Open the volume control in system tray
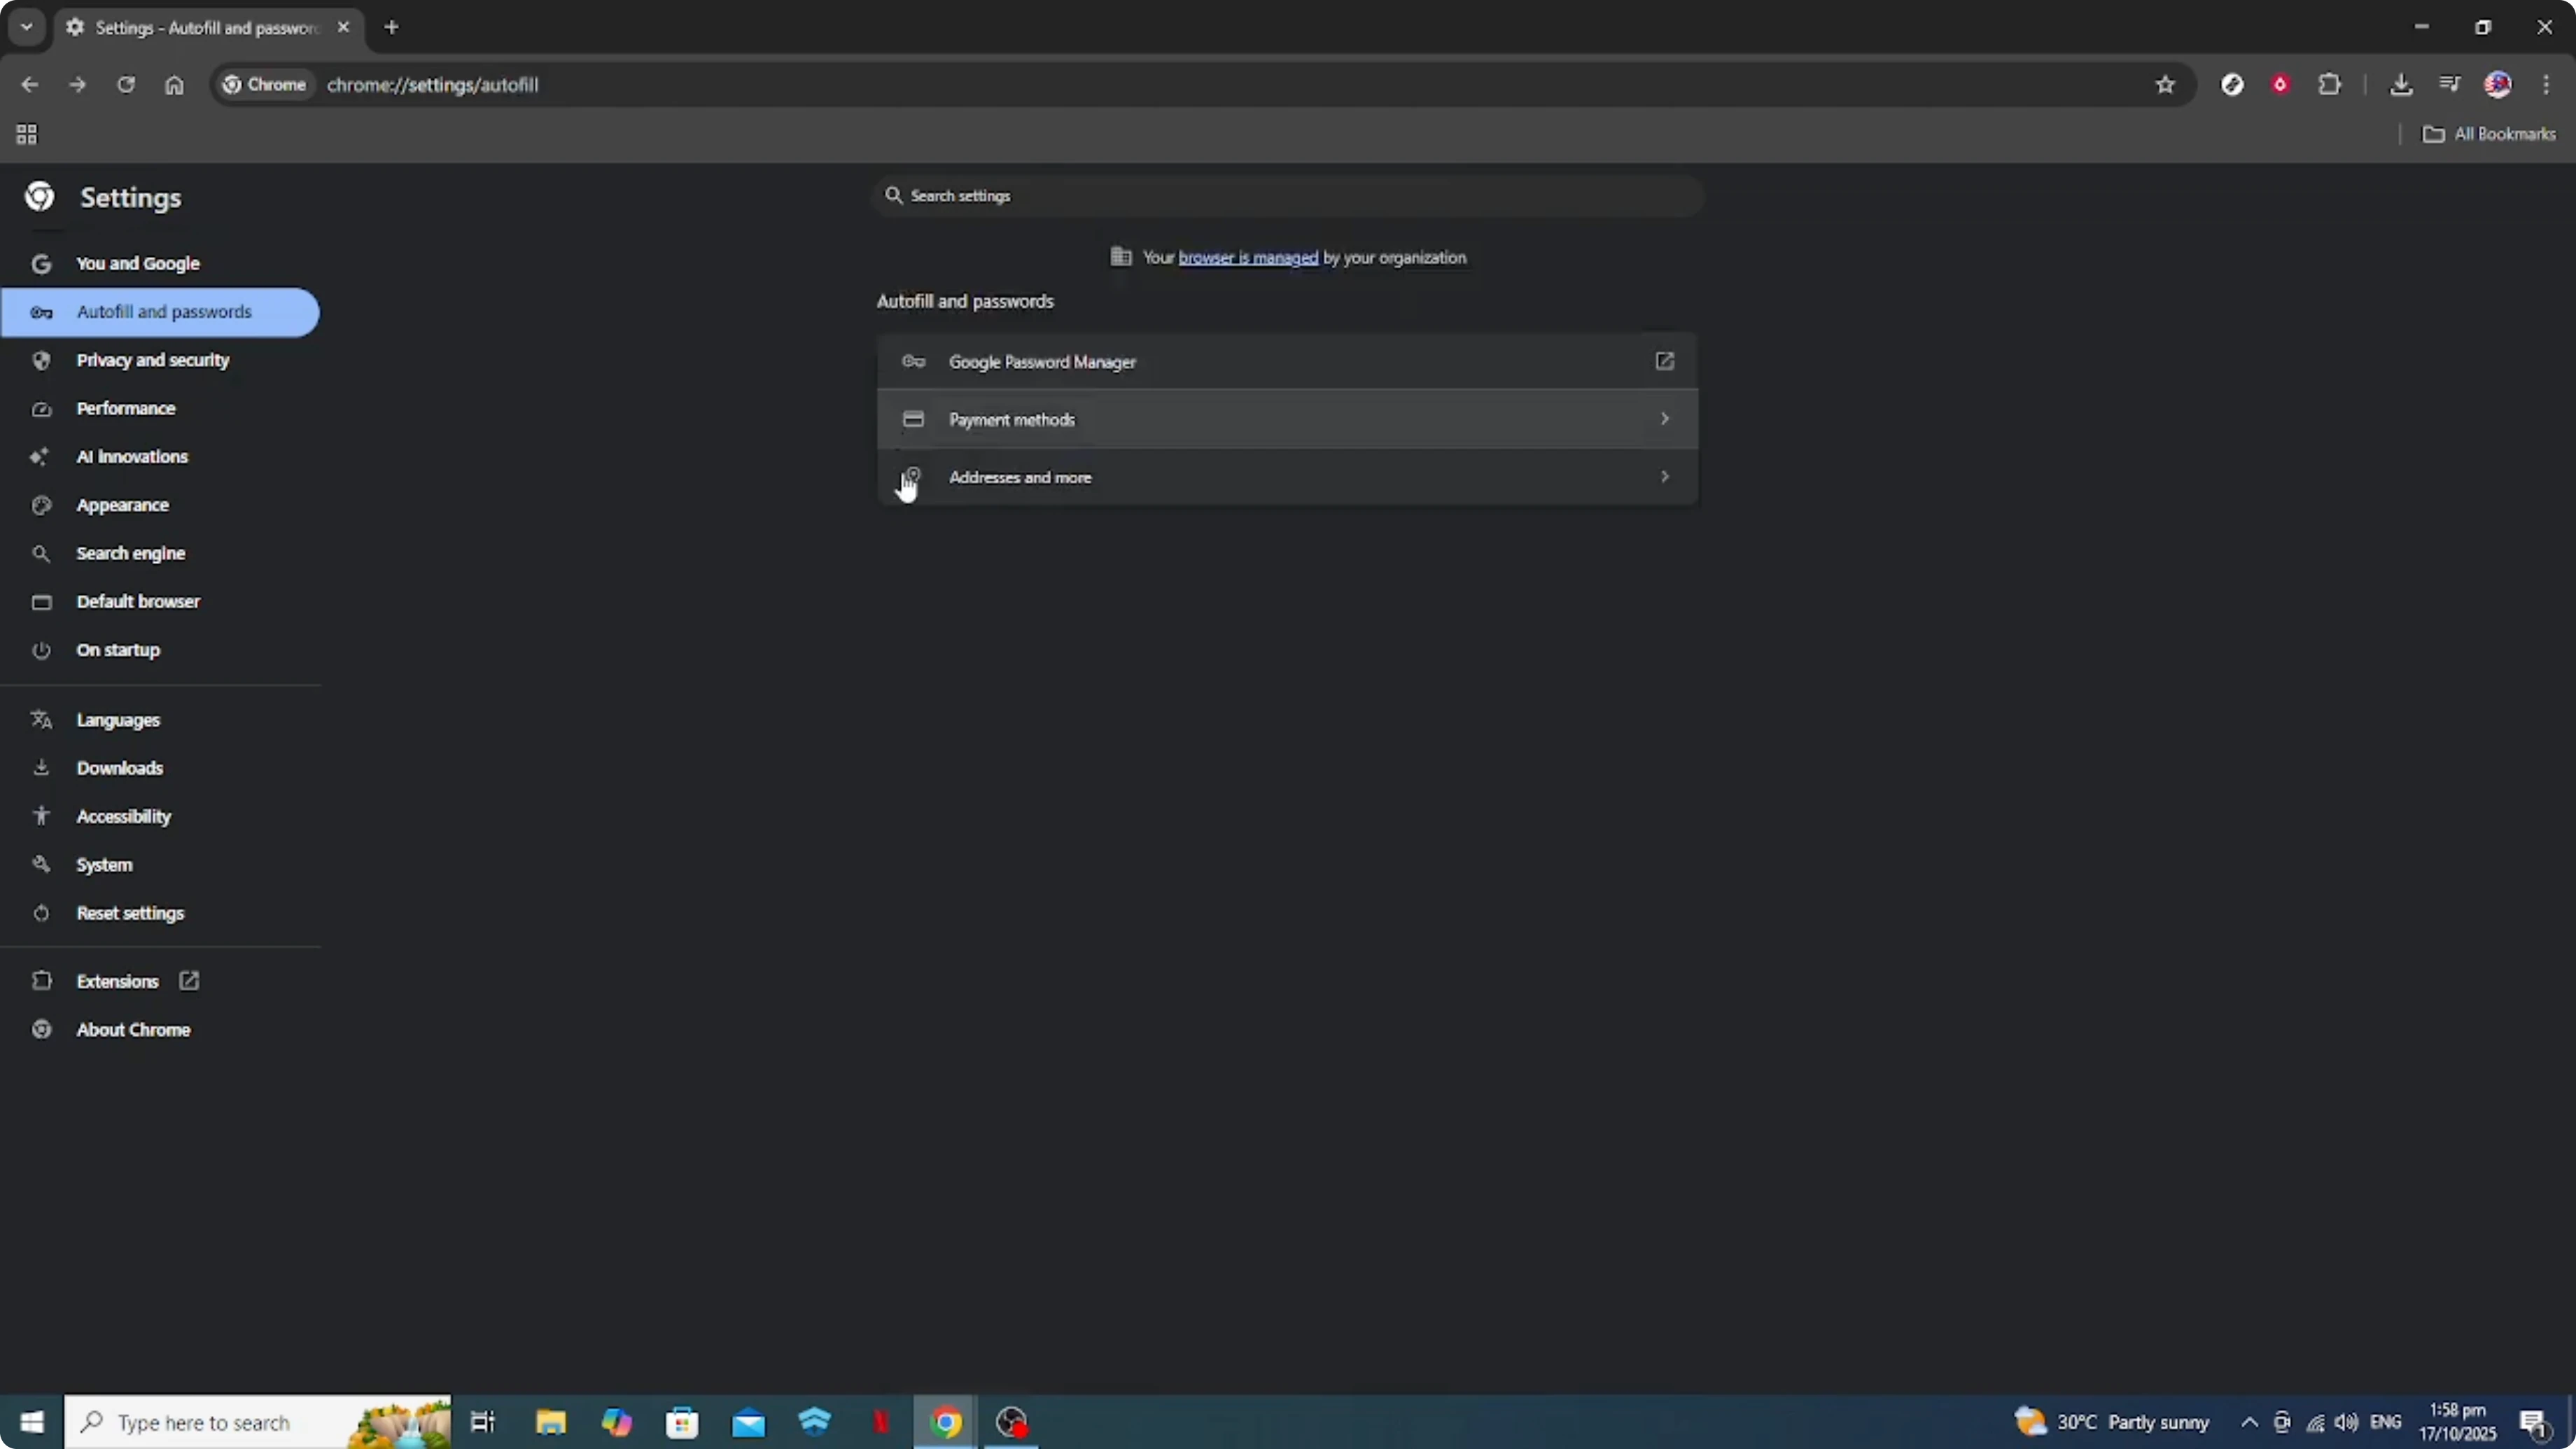 (x=2346, y=1422)
